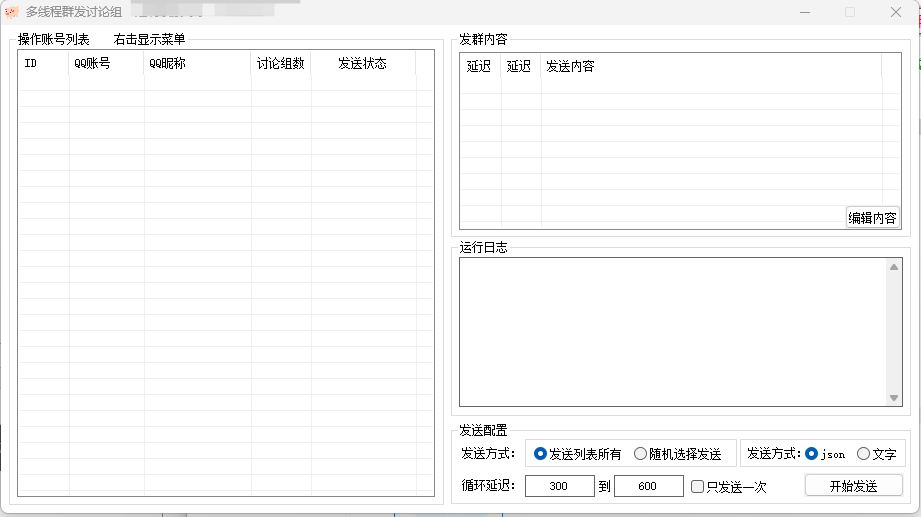Viewport: 921px width, 517px height.
Task: Click the 循环延迟 field containing 300
Action: click(559, 486)
